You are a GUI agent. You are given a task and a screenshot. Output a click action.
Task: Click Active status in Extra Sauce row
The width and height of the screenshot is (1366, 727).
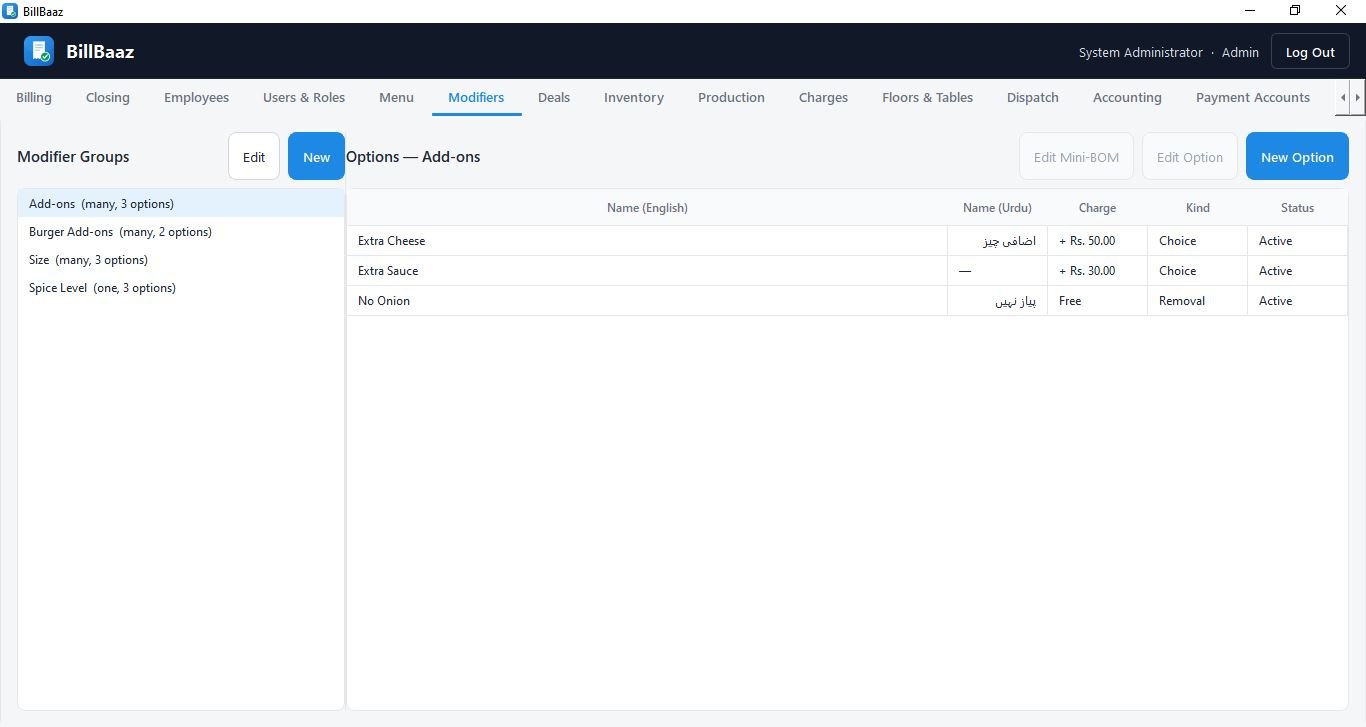click(x=1297, y=270)
